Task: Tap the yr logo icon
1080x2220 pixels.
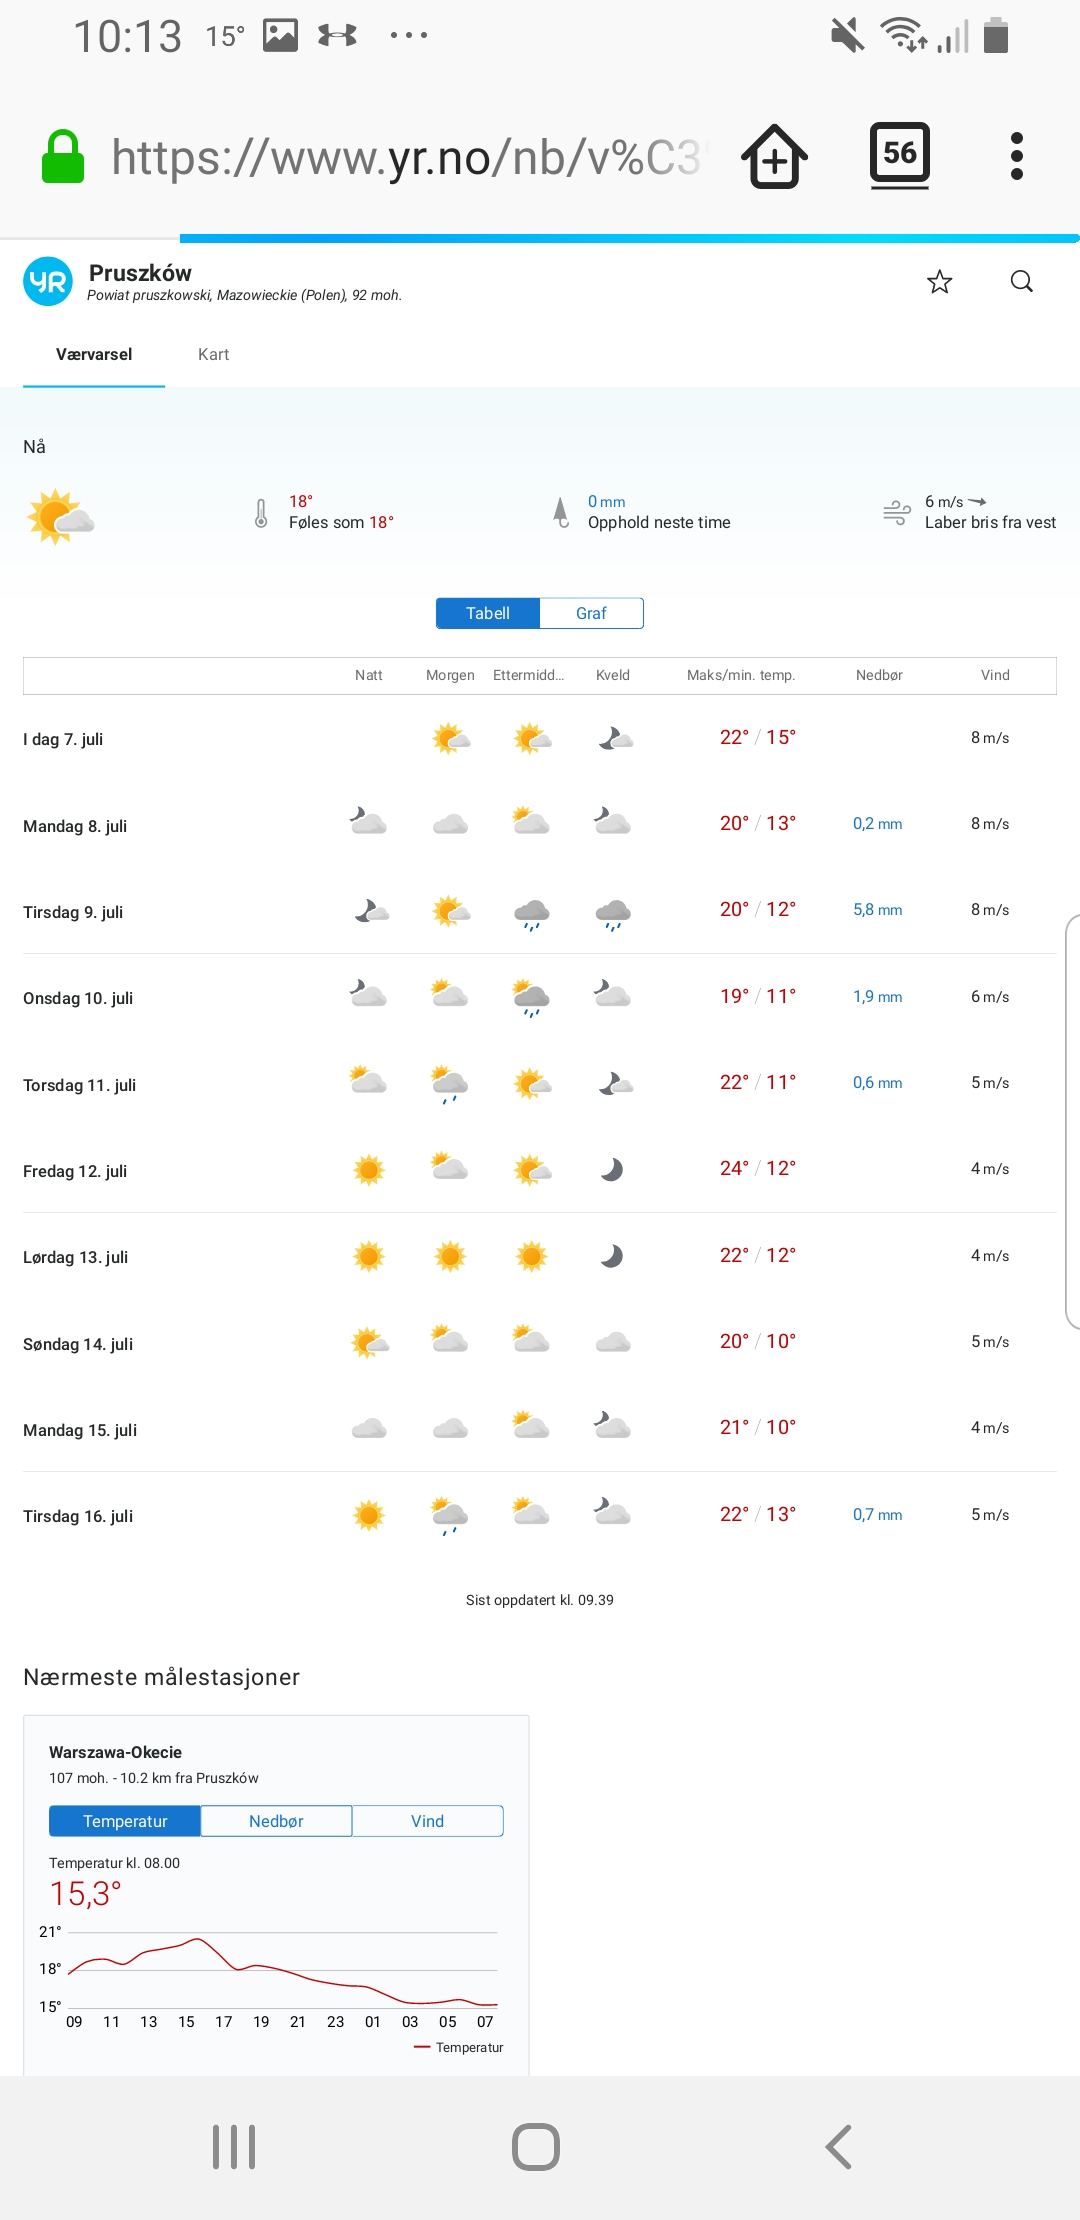Action: coord(48,282)
